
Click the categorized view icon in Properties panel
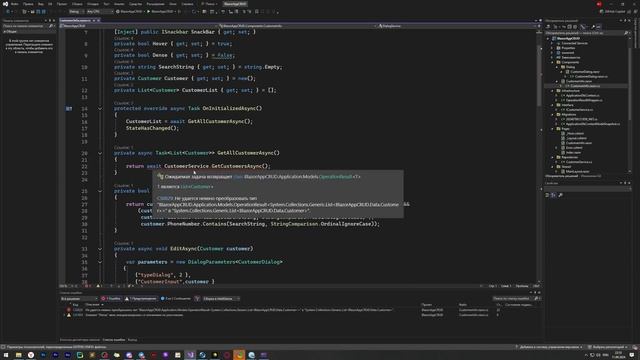coord(547,195)
